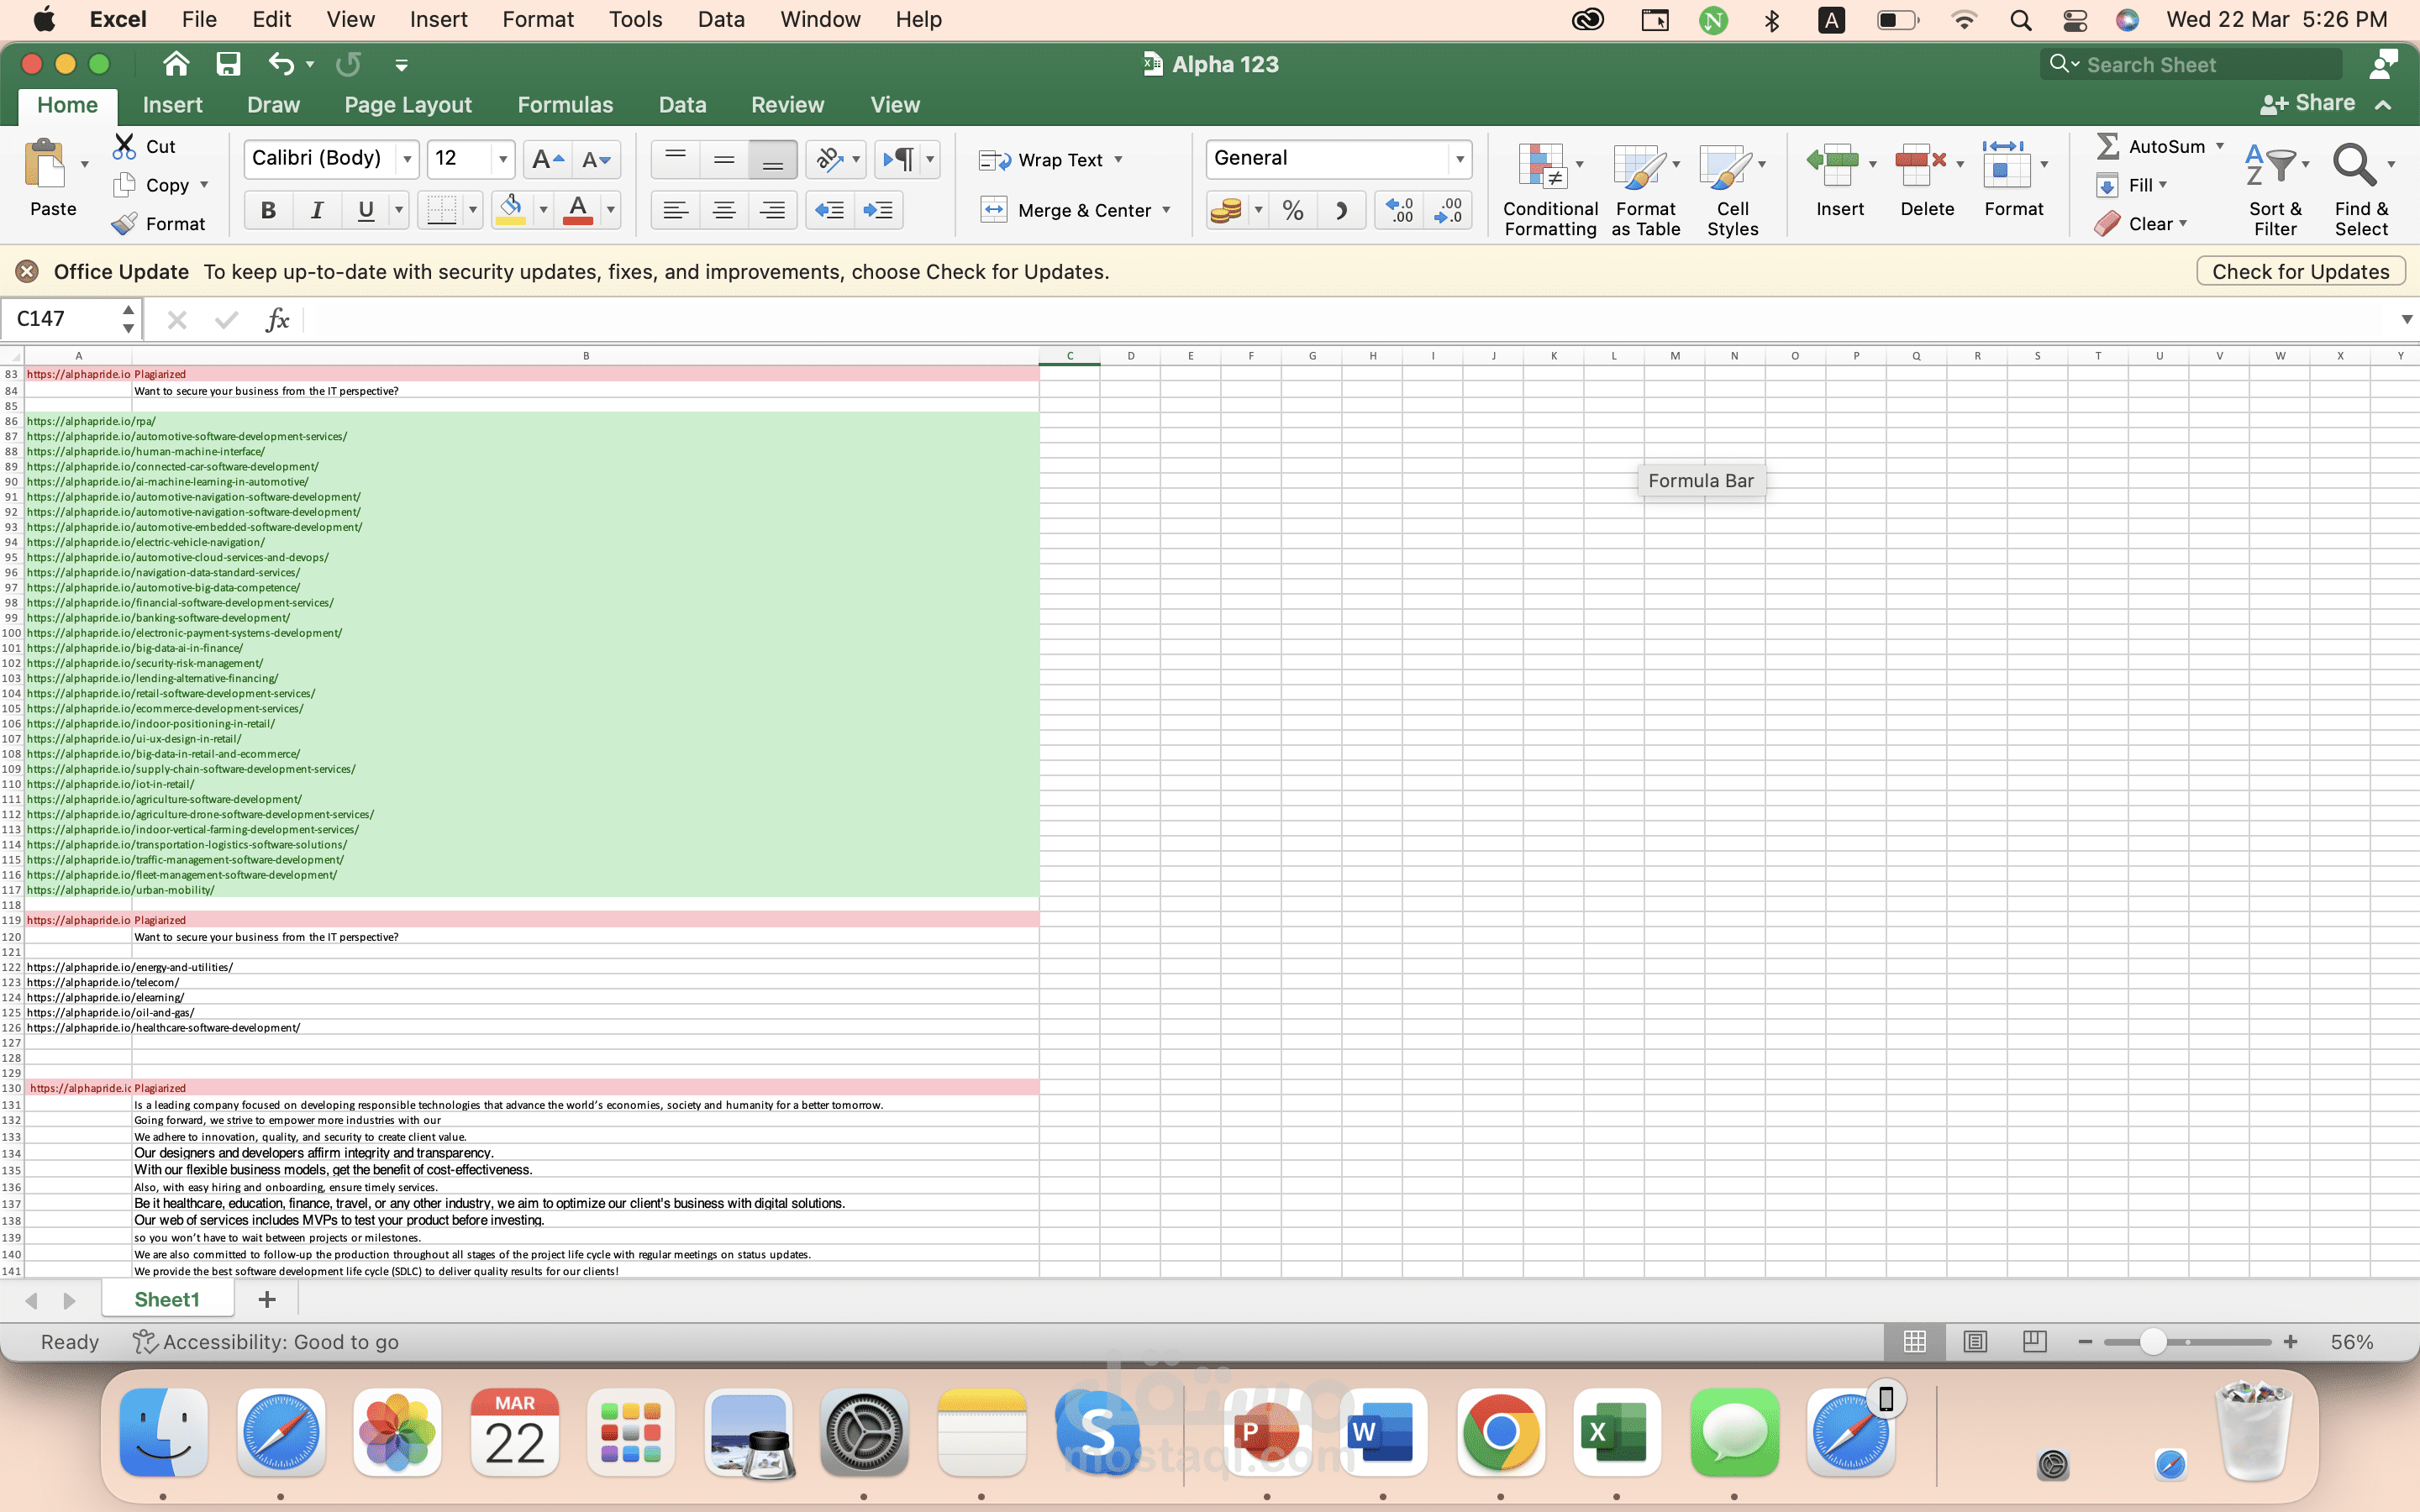Open Find & Select magnifier
The height and width of the screenshot is (1512, 2420).
click(x=2361, y=189)
